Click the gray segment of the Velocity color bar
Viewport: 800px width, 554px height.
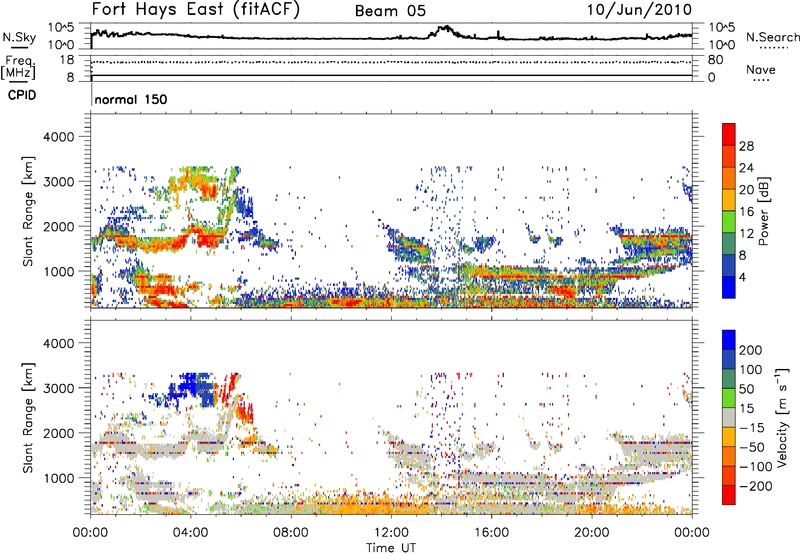729,417
